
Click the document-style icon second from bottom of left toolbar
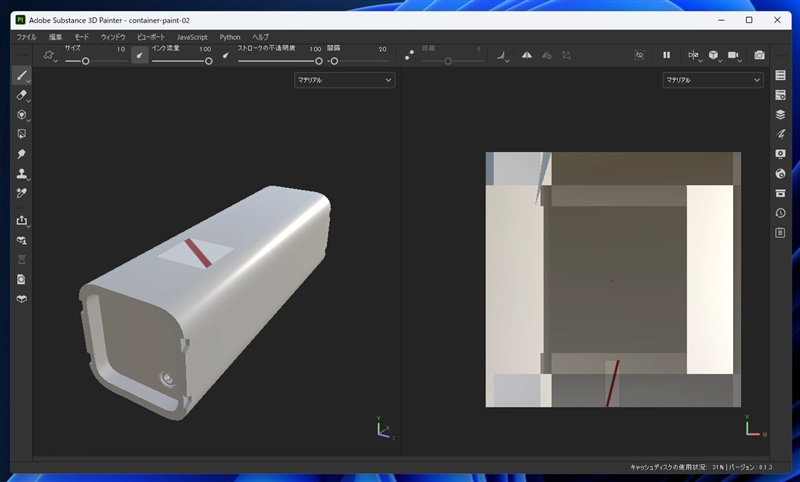21,280
